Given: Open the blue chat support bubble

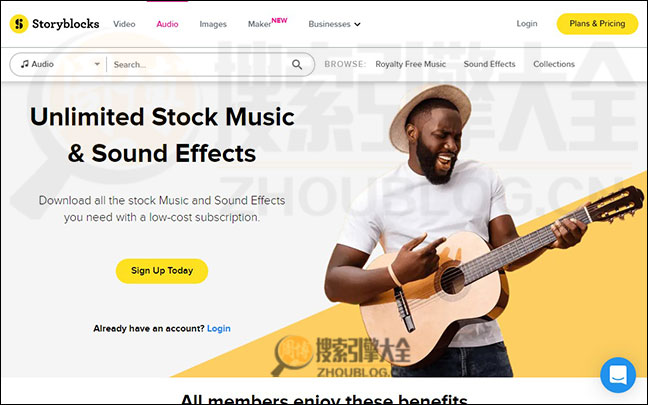Looking at the screenshot, I should [x=618, y=375].
